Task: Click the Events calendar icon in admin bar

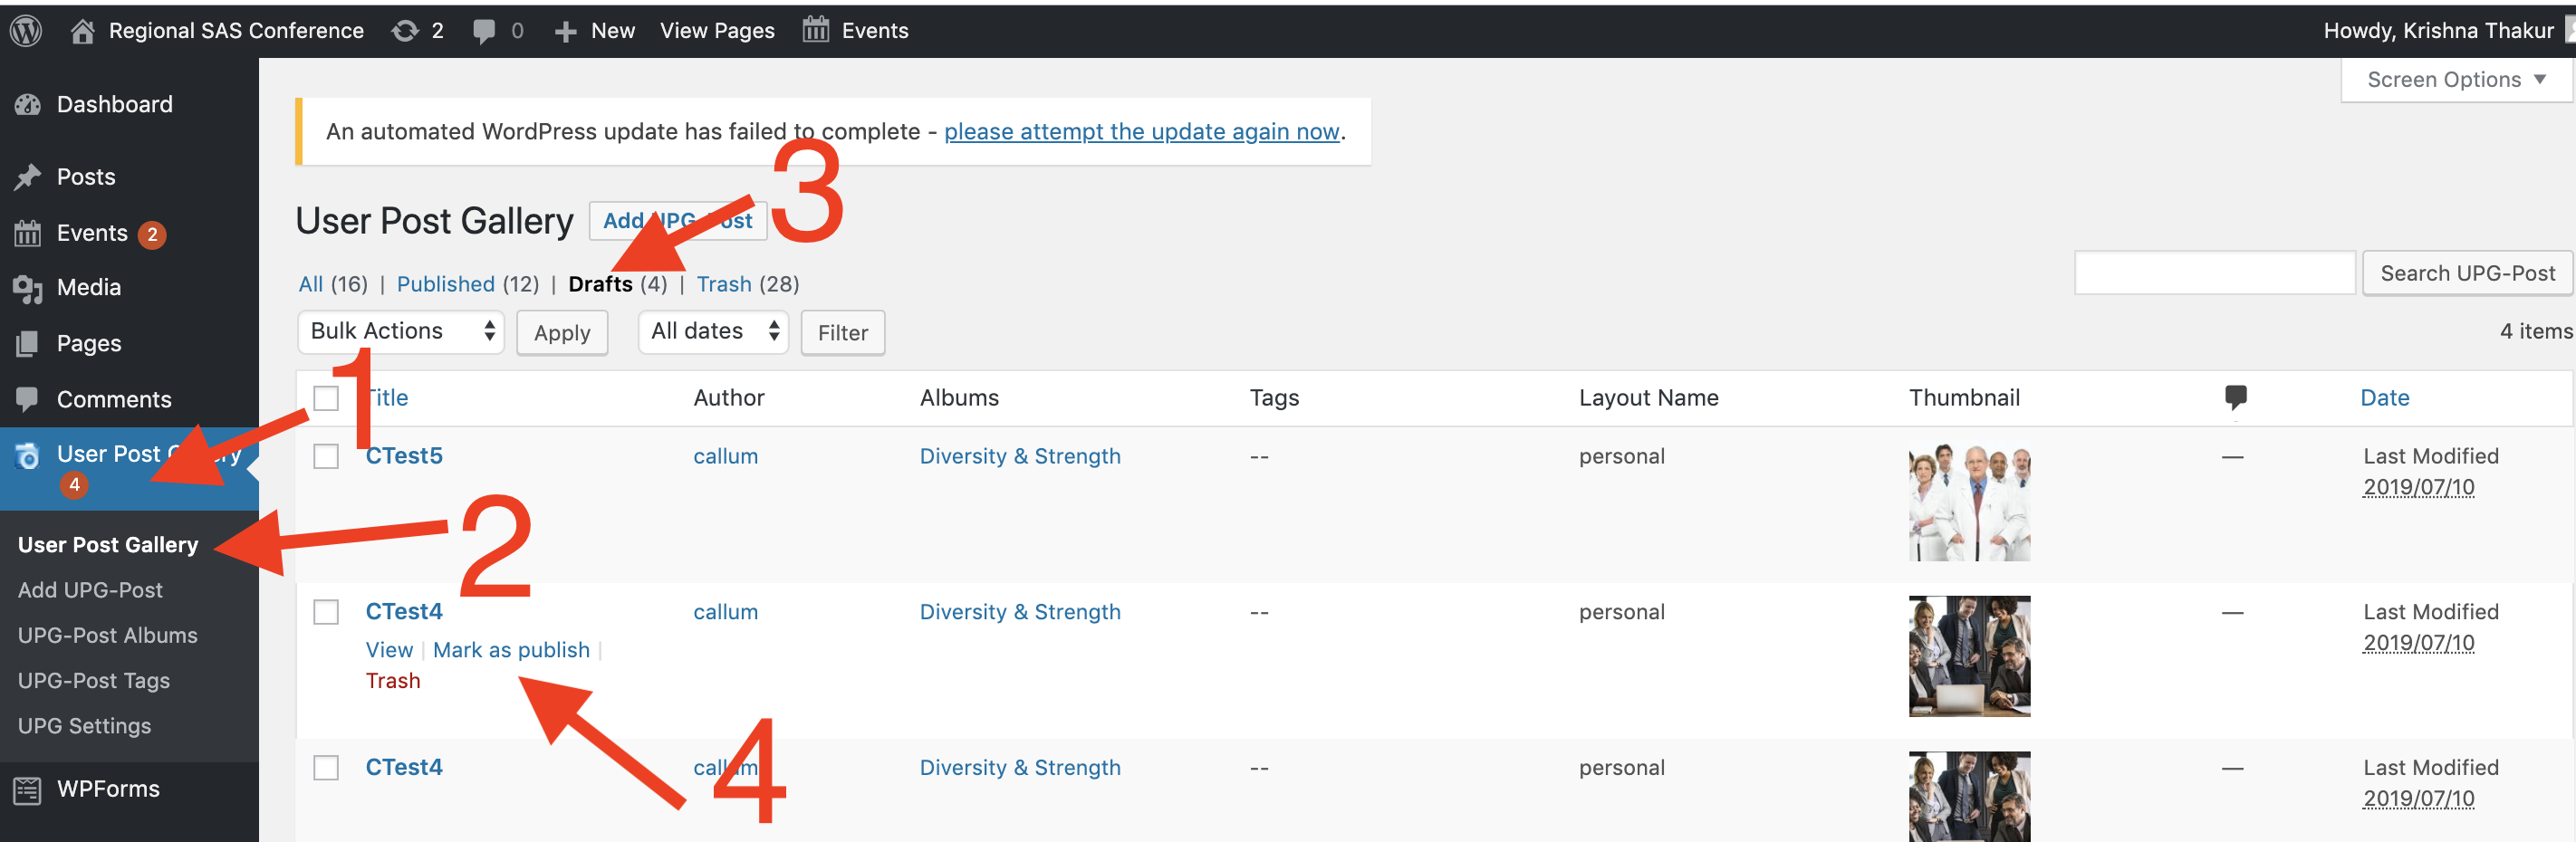Action: (x=816, y=31)
